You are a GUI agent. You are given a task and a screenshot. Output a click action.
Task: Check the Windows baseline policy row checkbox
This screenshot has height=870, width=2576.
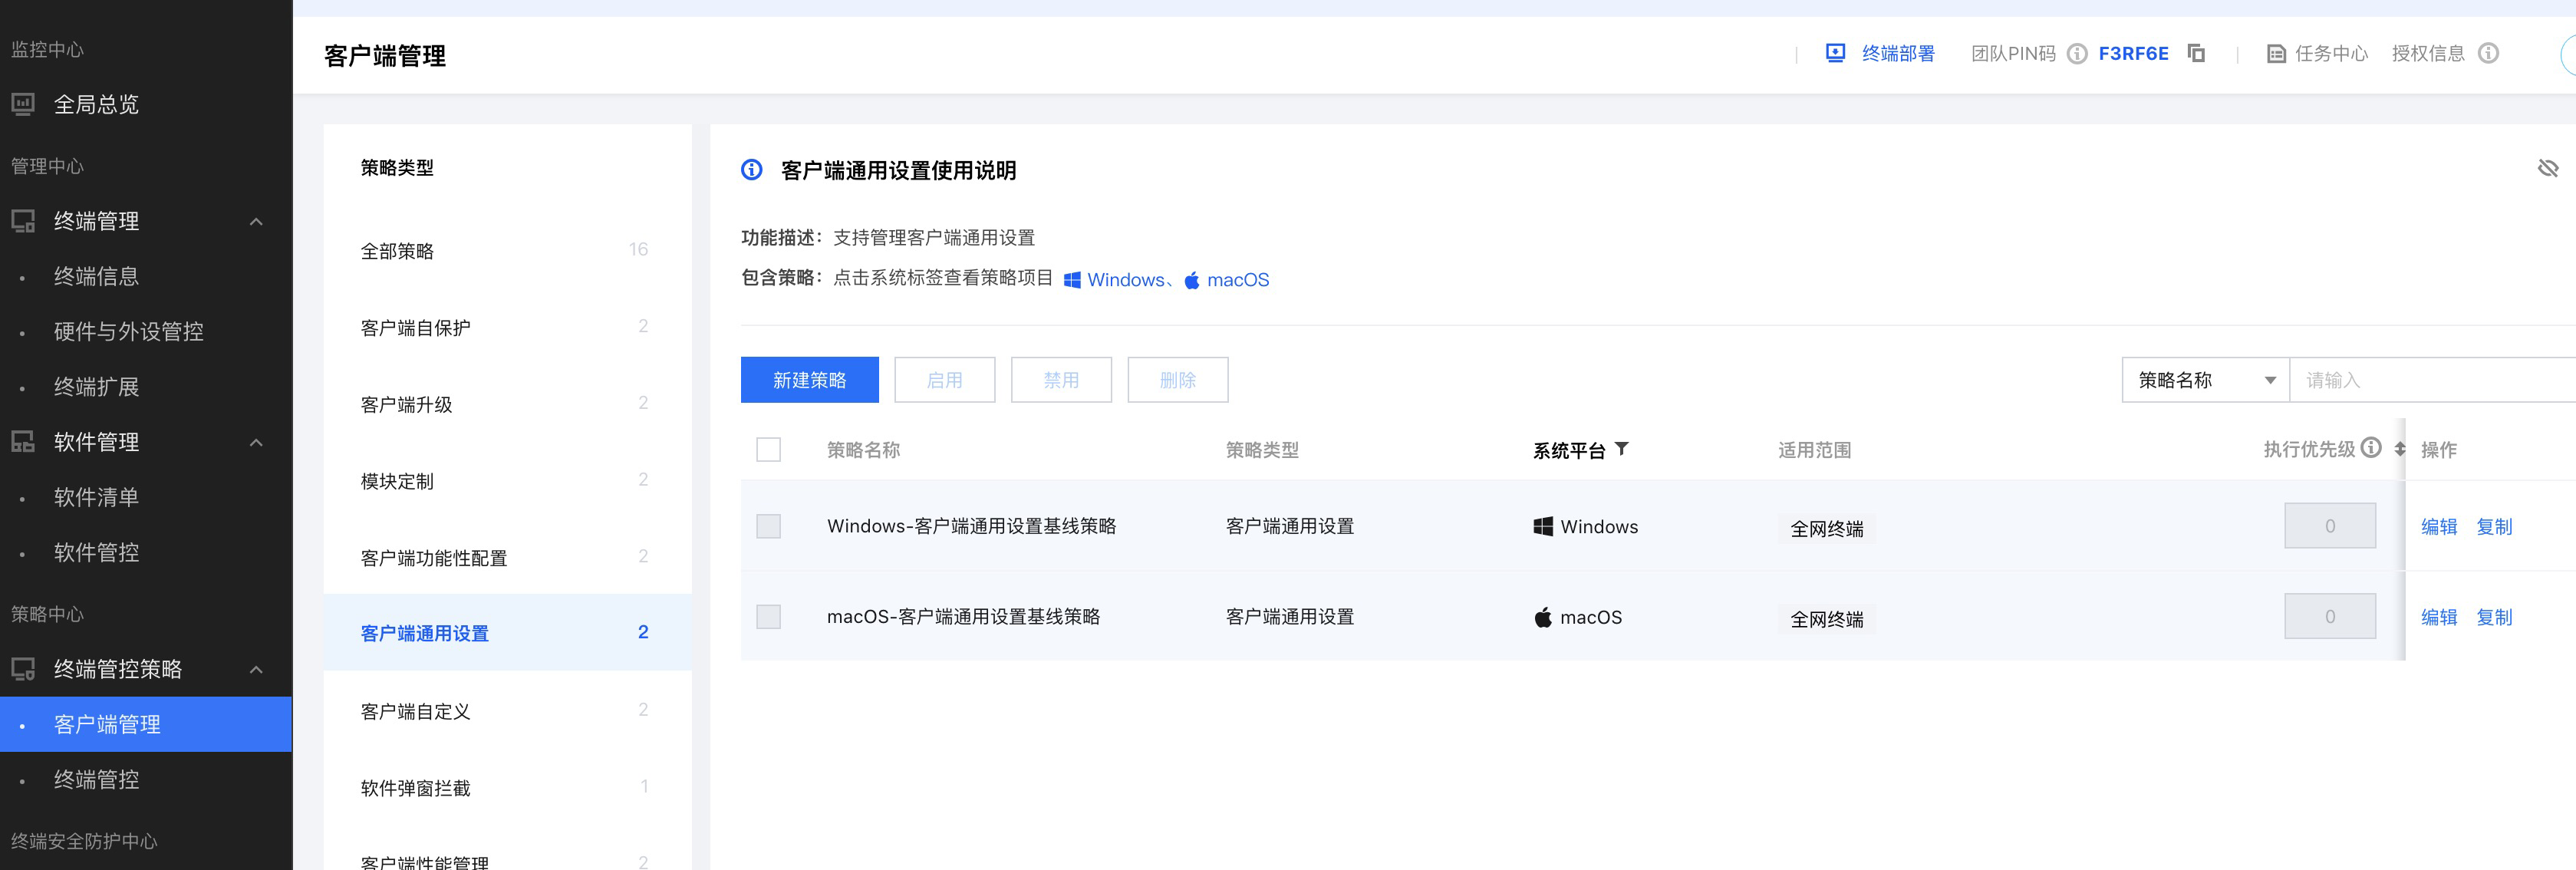(x=768, y=526)
